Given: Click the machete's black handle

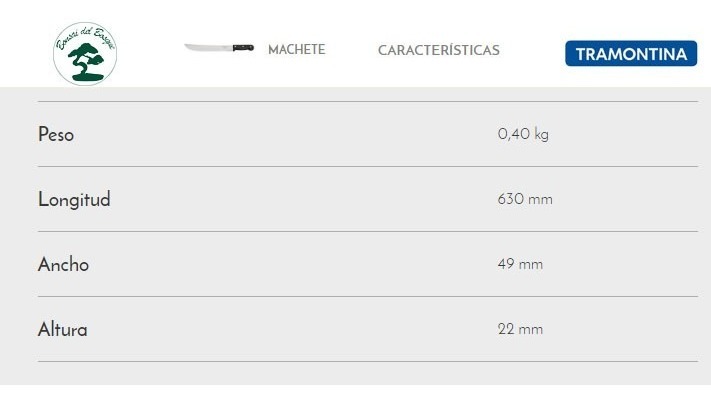Looking at the screenshot, I should (x=243, y=47).
